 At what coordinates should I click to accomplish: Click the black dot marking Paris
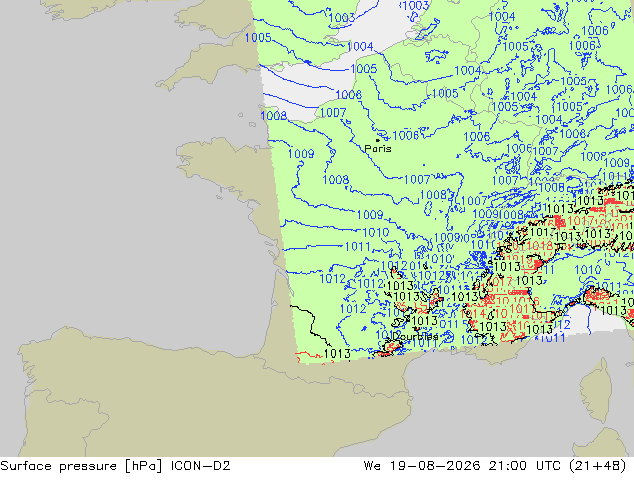(x=378, y=140)
